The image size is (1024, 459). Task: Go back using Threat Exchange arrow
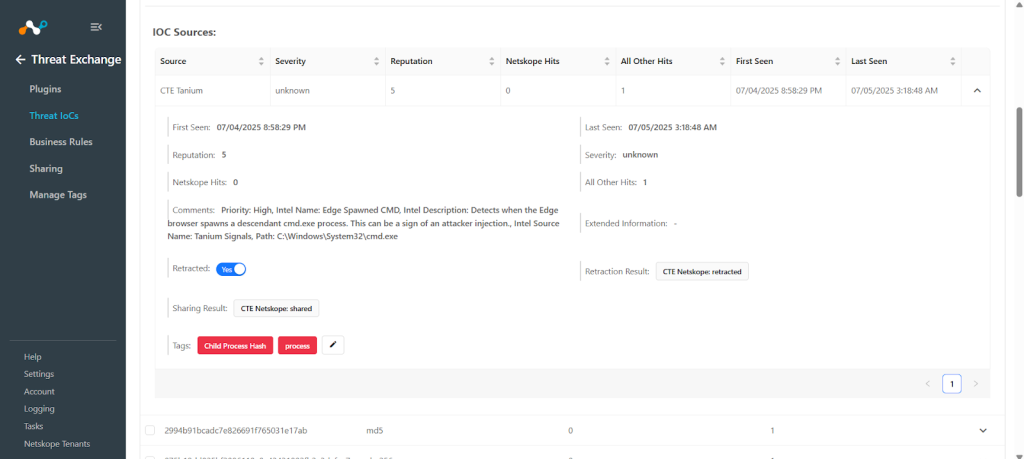[20, 59]
